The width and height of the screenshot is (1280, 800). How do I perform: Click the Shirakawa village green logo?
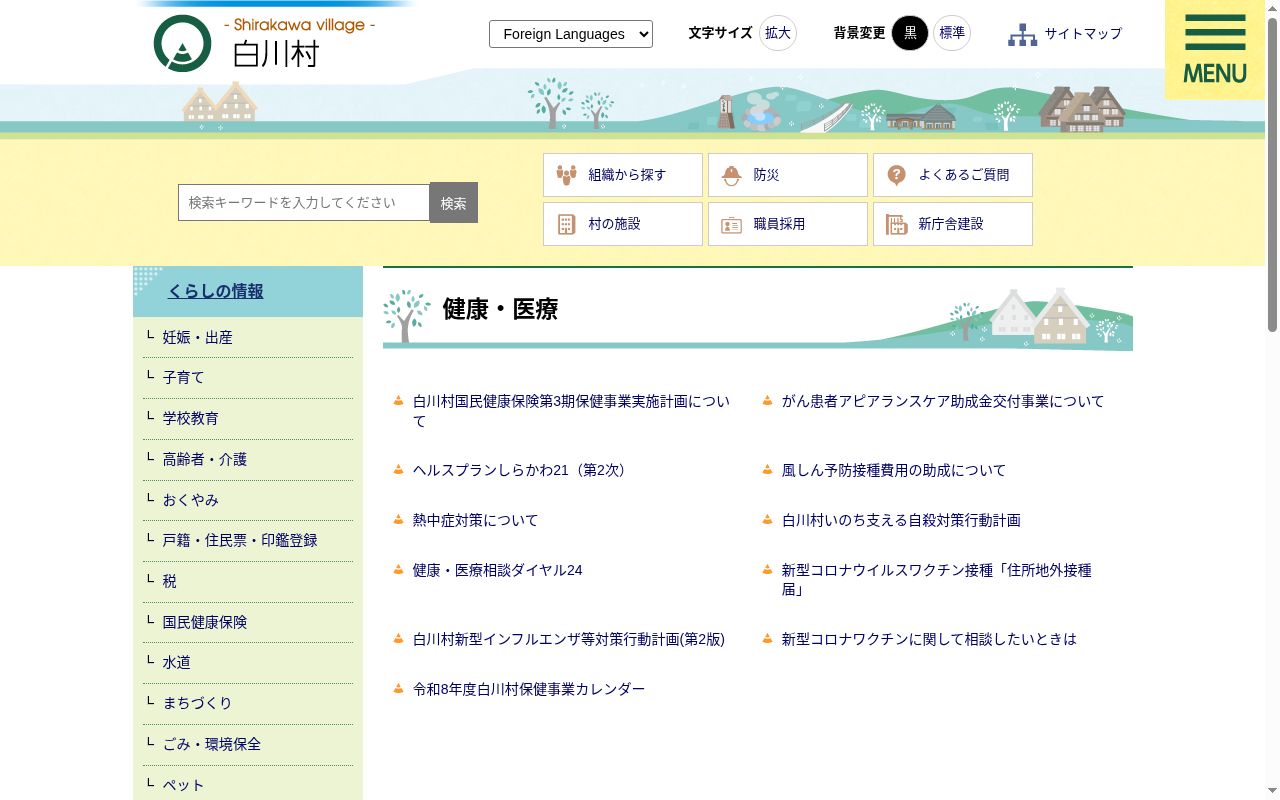tap(182, 43)
